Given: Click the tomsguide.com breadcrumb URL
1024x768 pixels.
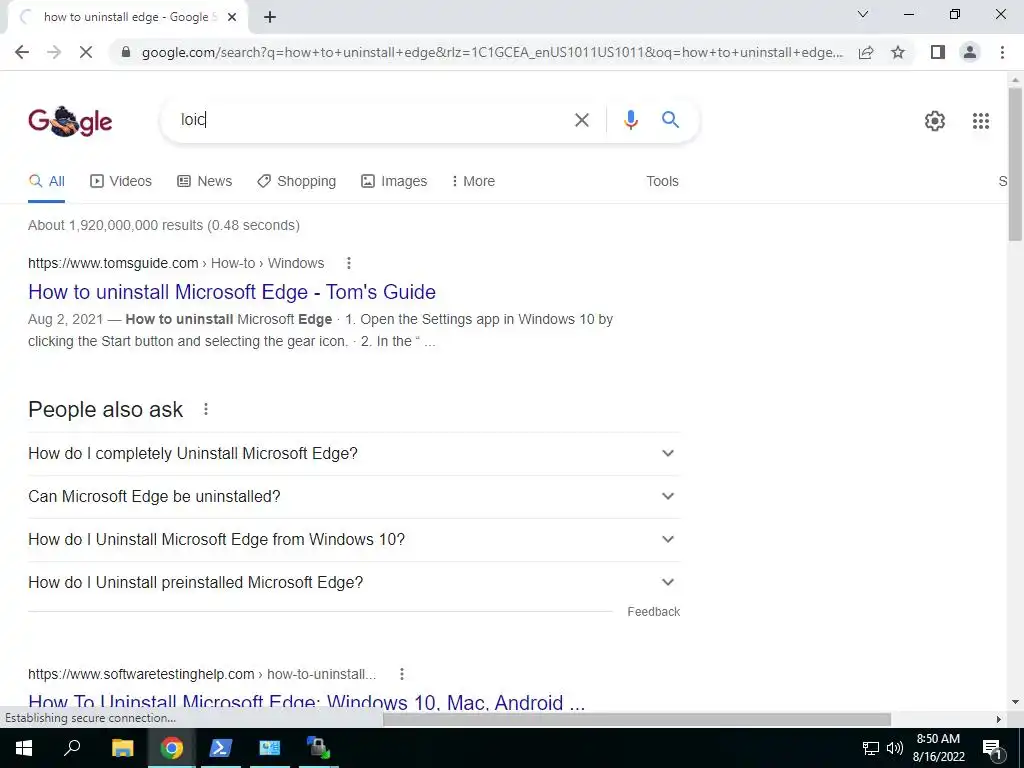Looking at the screenshot, I should pos(176,263).
